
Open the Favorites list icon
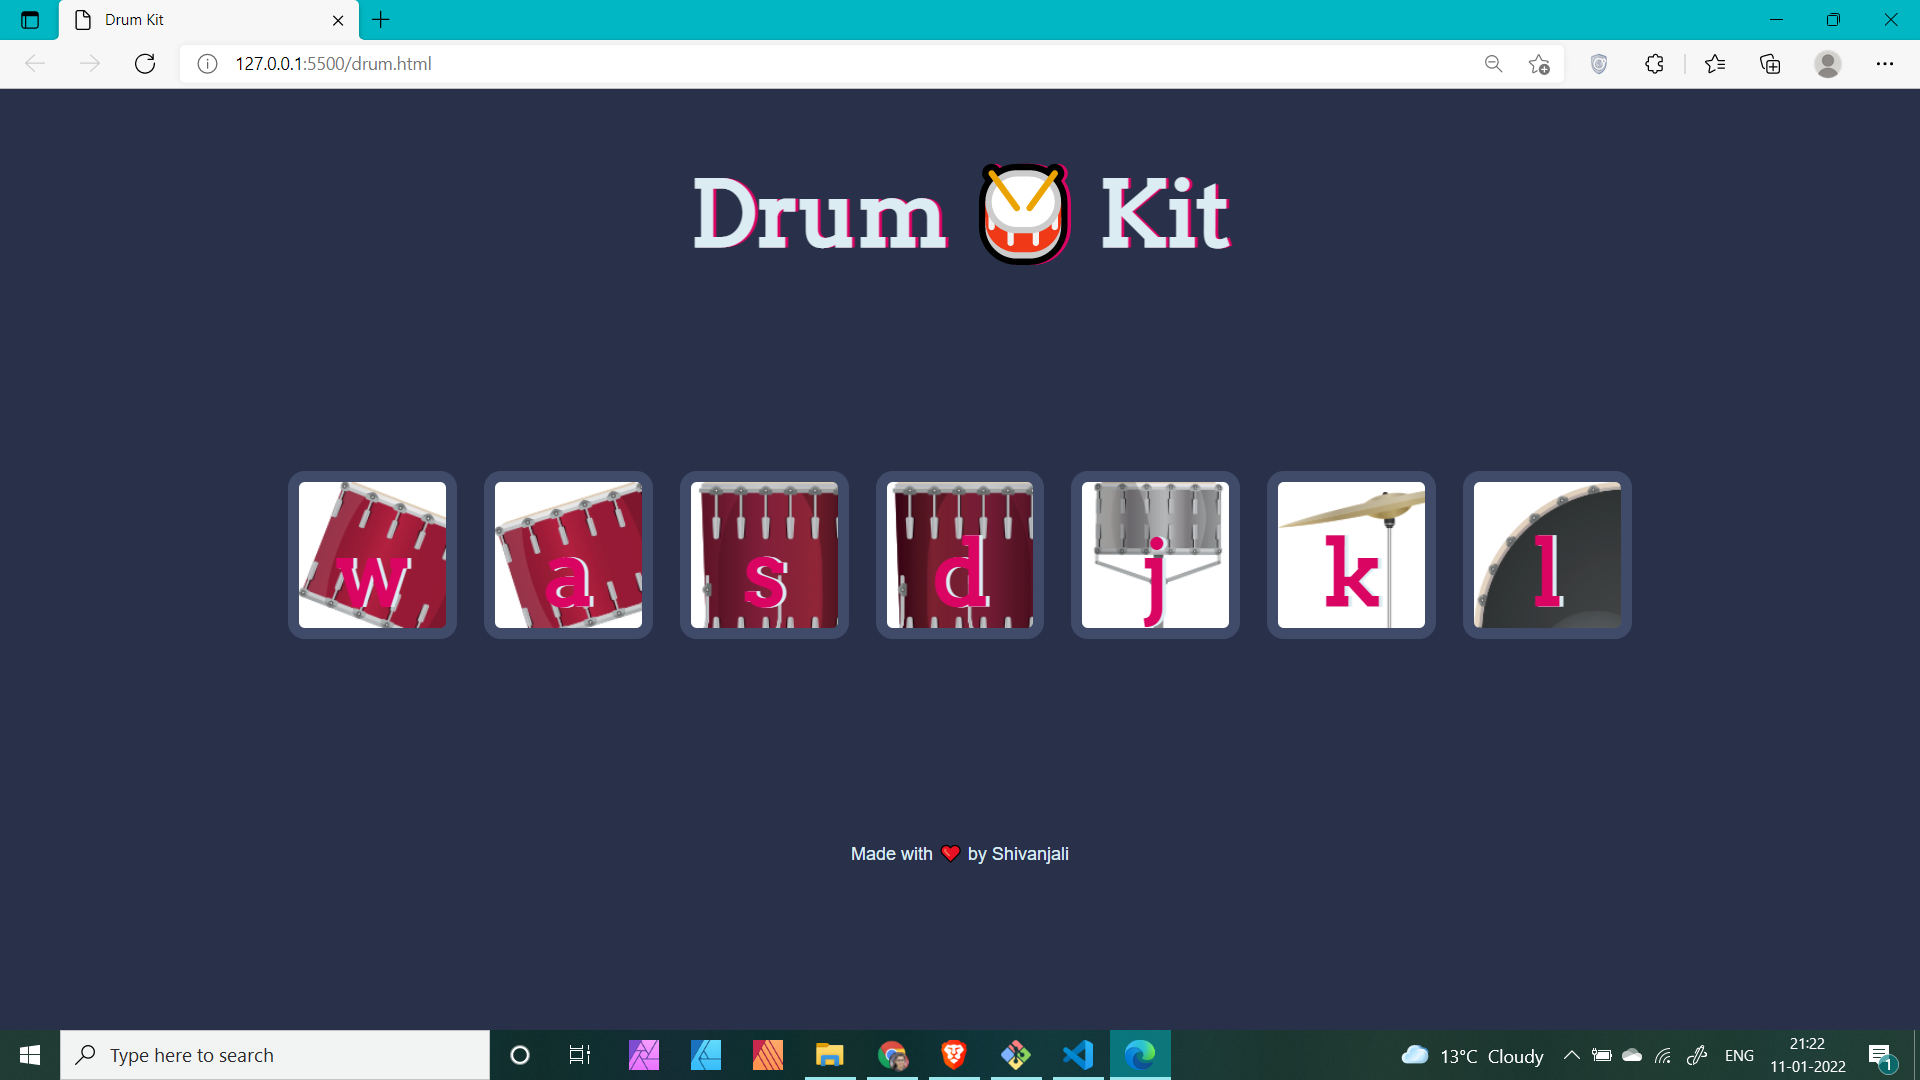[x=1715, y=64]
